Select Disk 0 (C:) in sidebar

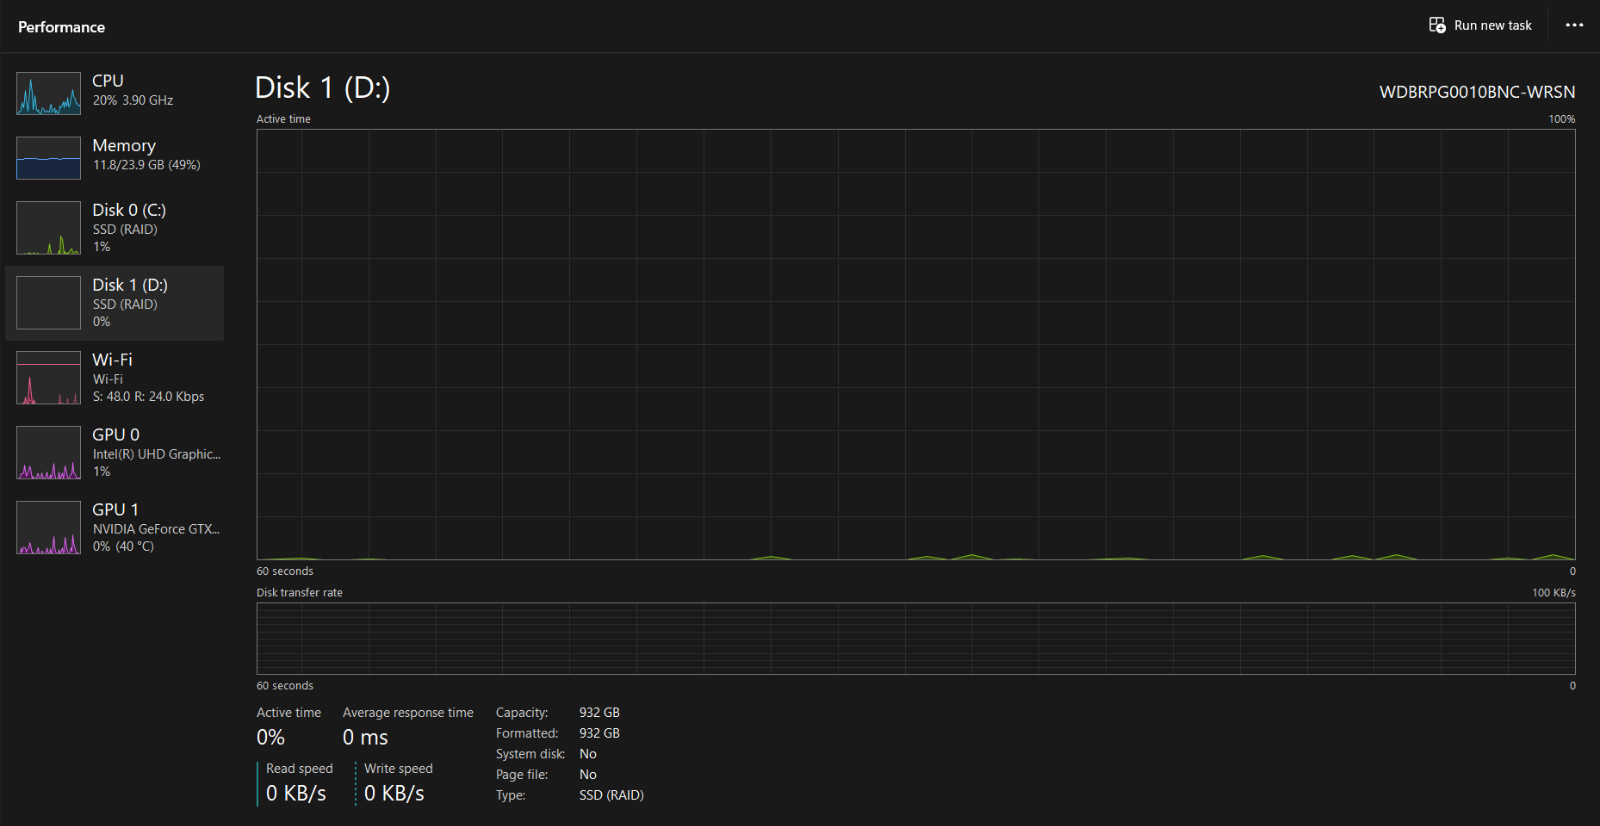point(115,228)
